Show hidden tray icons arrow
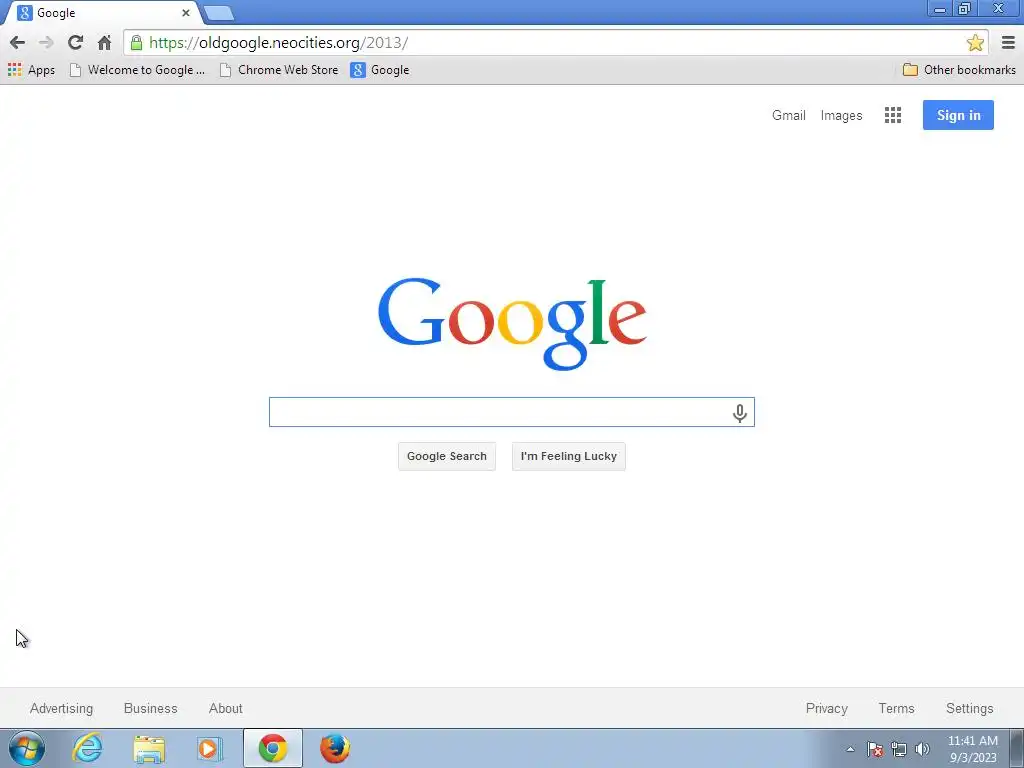1024x768 pixels. 850,750
